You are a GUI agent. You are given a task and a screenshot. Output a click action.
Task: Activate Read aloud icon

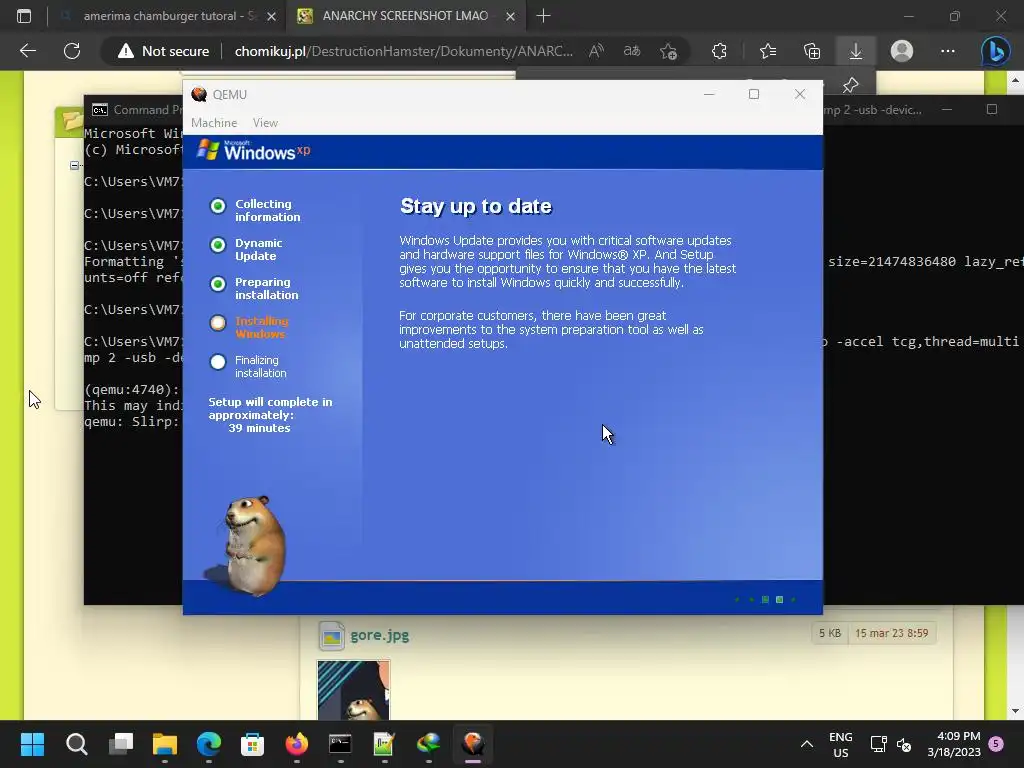tap(596, 51)
